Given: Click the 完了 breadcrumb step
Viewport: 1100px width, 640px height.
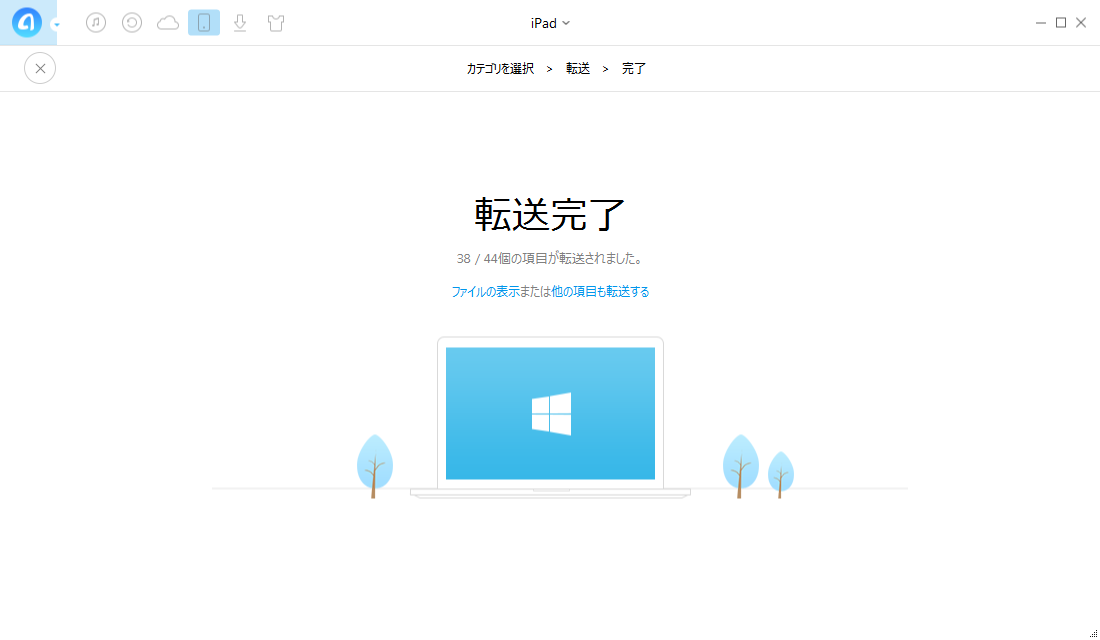Looking at the screenshot, I should tap(633, 69).
